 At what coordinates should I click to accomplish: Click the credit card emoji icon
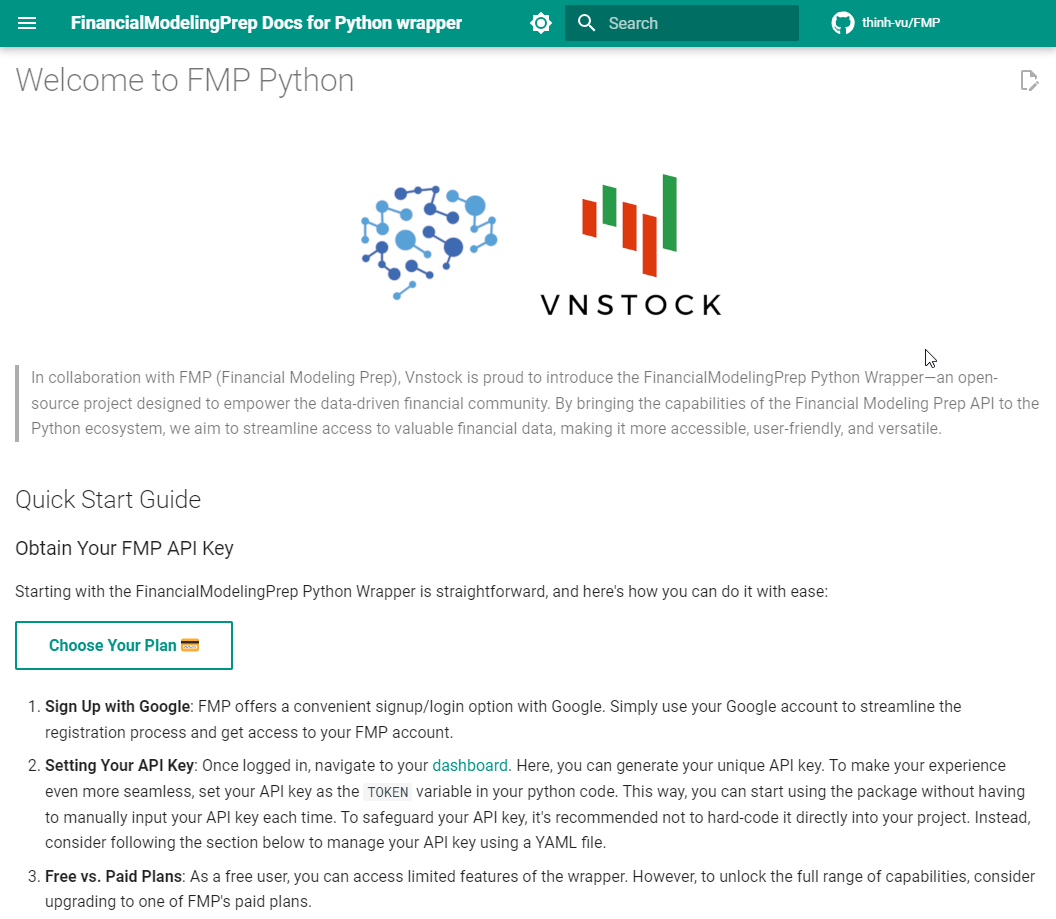point(190,645)
